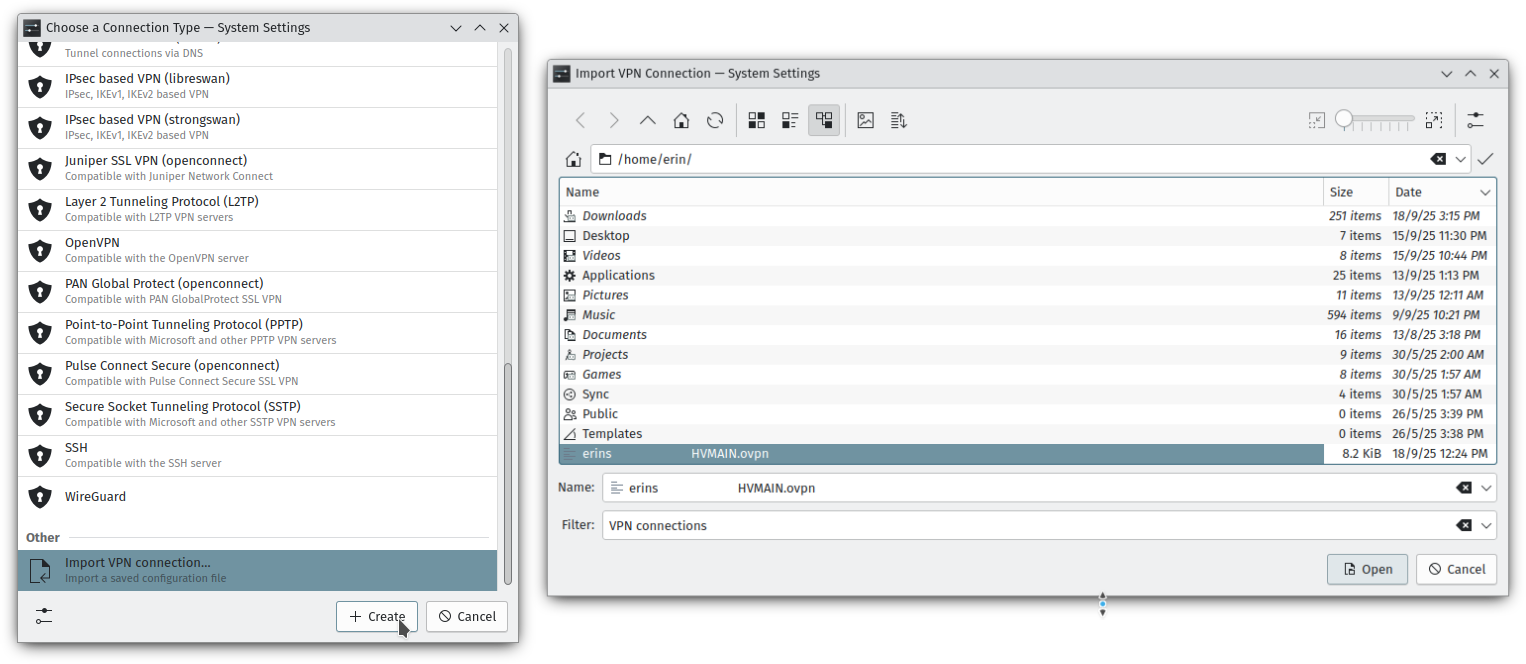
Task: Reload the folder listing
Action: pos(715,120)
